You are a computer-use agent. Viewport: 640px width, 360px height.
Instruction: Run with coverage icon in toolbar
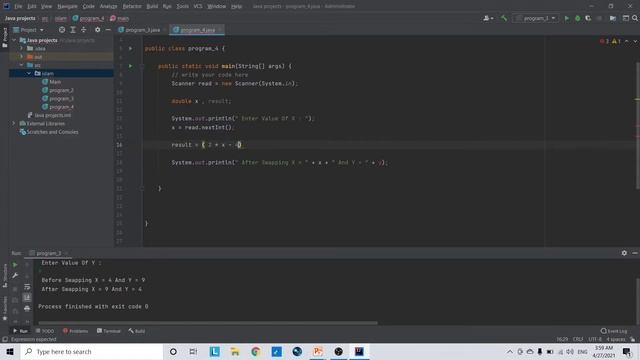[x=588, y=18]
